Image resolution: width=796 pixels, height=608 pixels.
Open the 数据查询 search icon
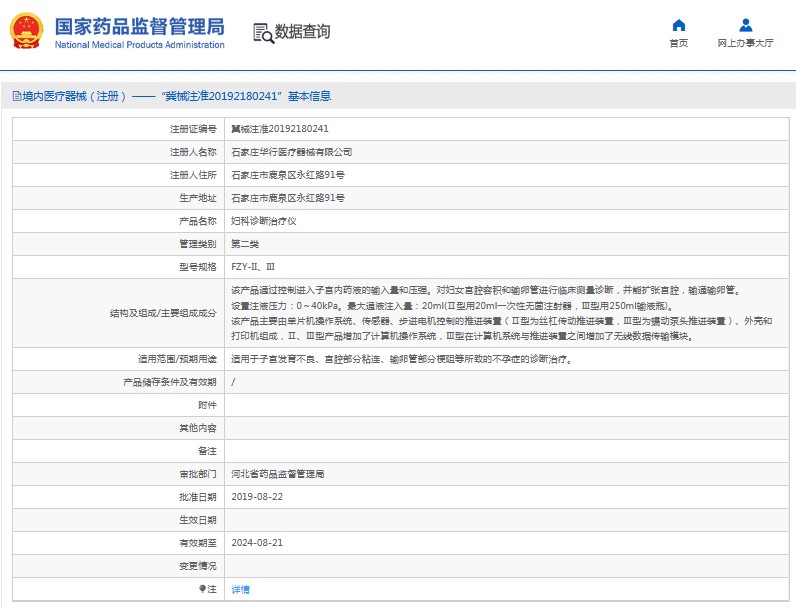(263, 33)
